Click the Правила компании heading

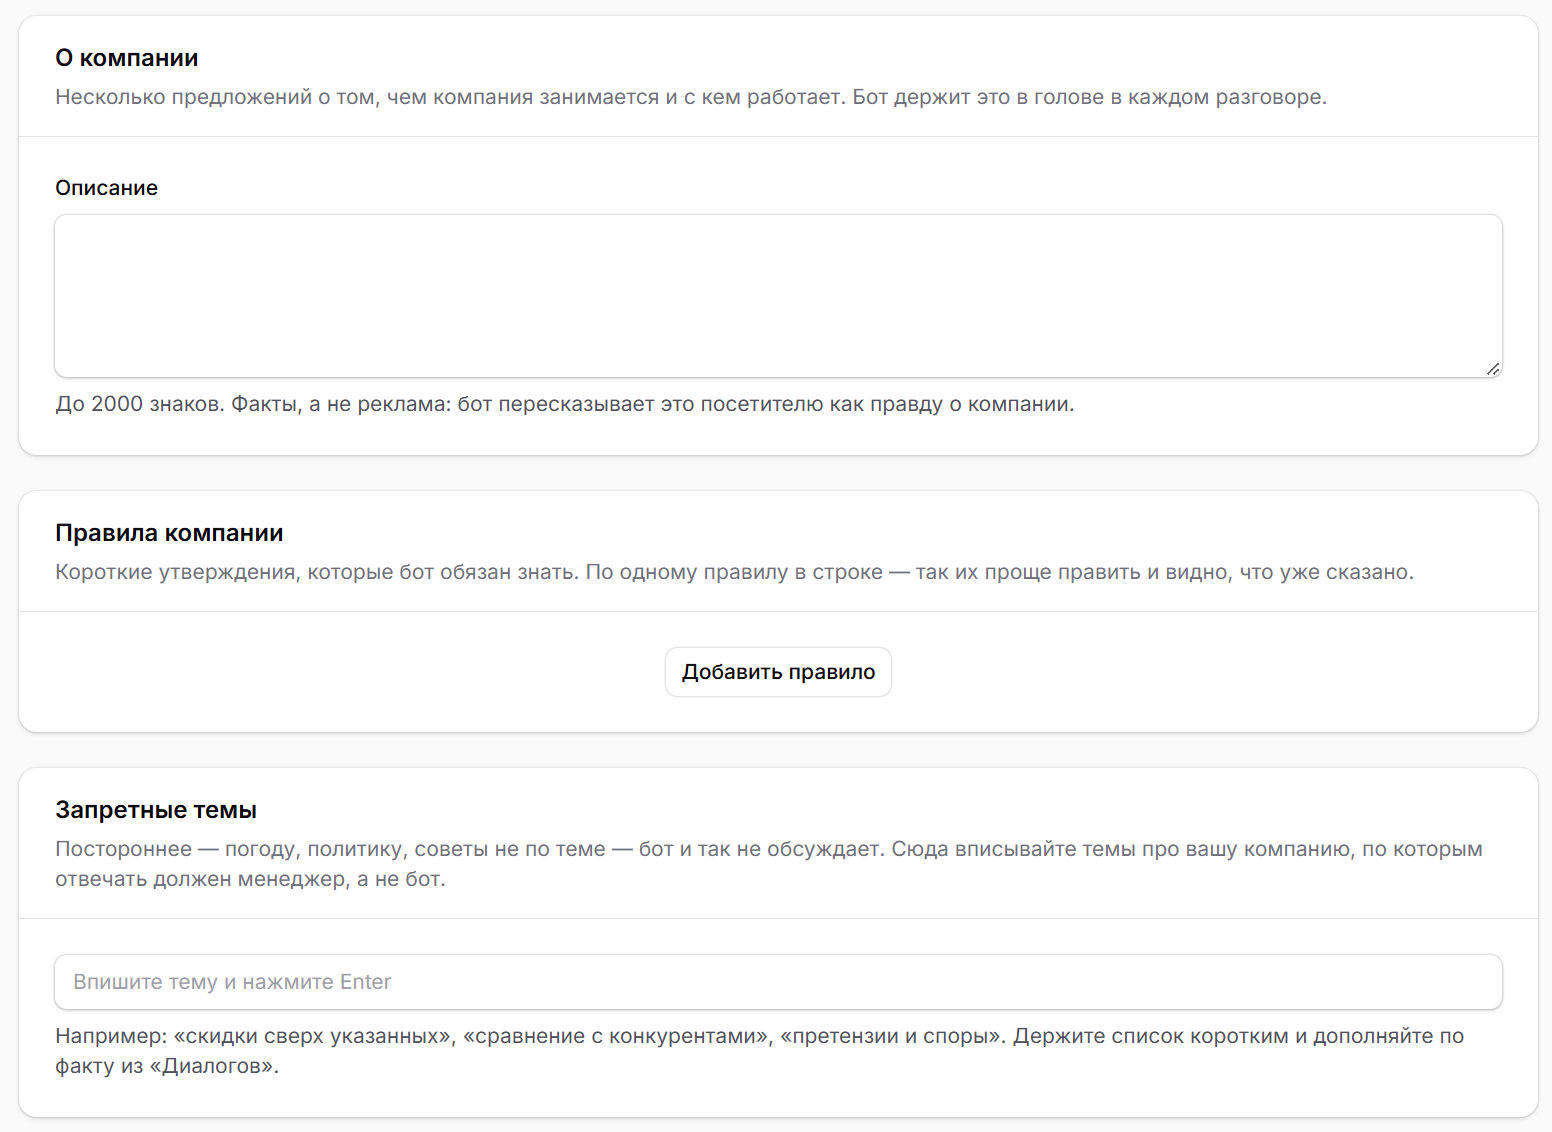click(169, 533)
